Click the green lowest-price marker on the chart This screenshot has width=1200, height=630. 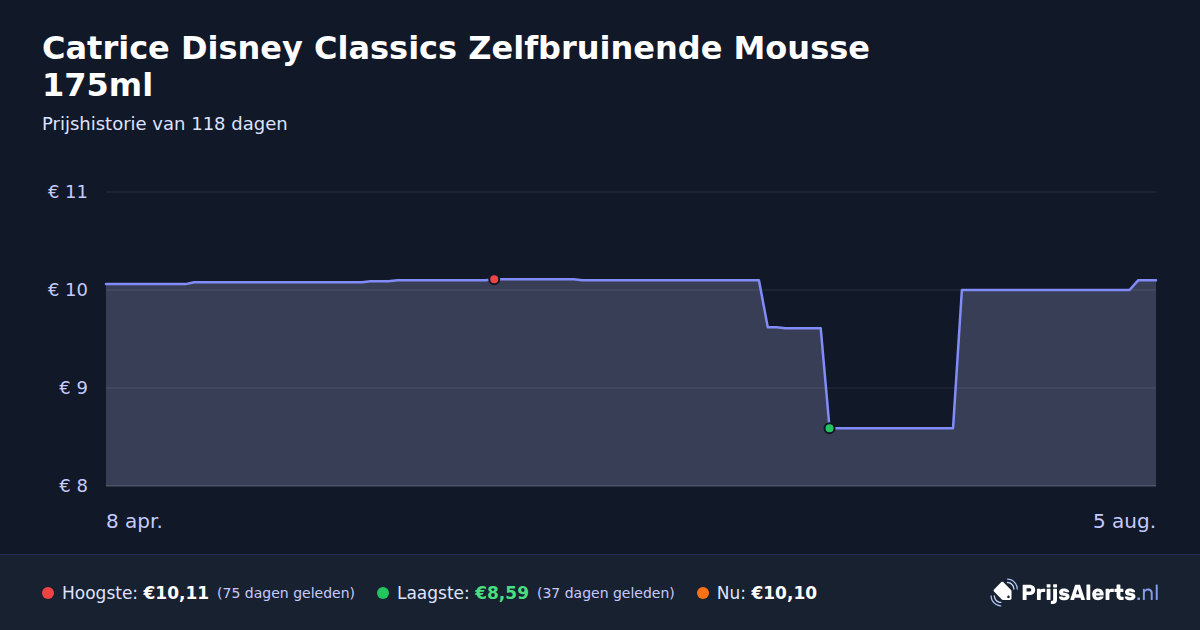coord(829,428)
